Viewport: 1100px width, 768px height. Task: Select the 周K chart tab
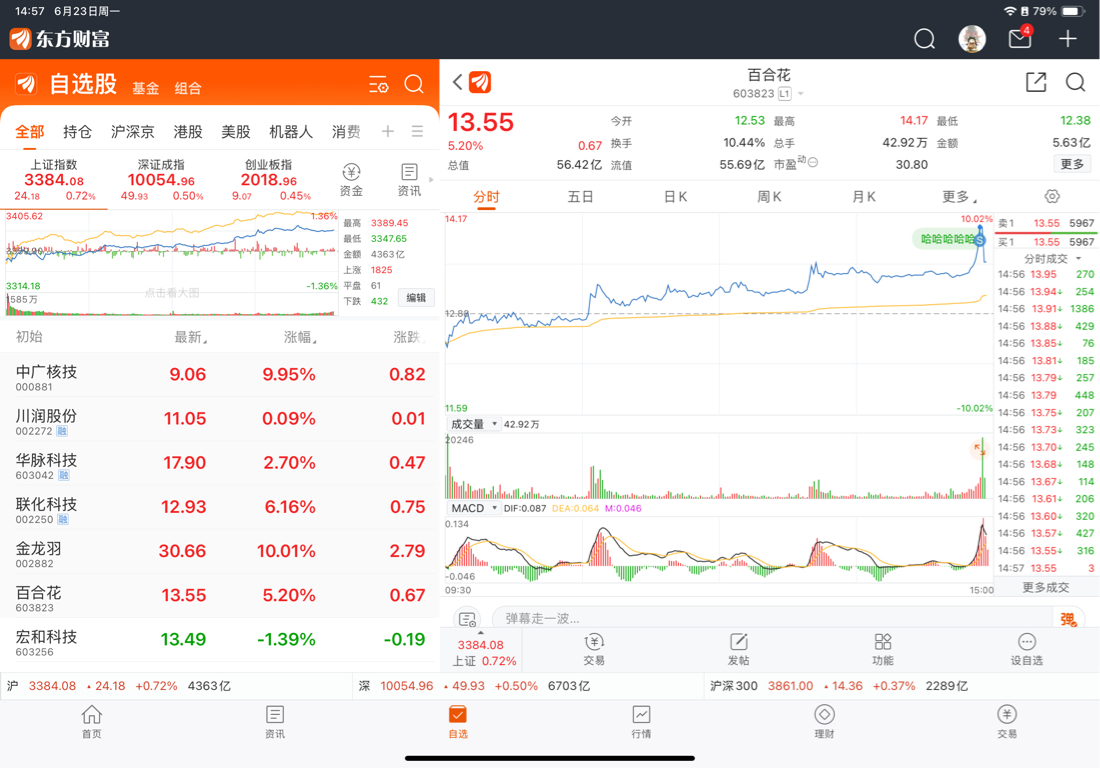[769, 197]
